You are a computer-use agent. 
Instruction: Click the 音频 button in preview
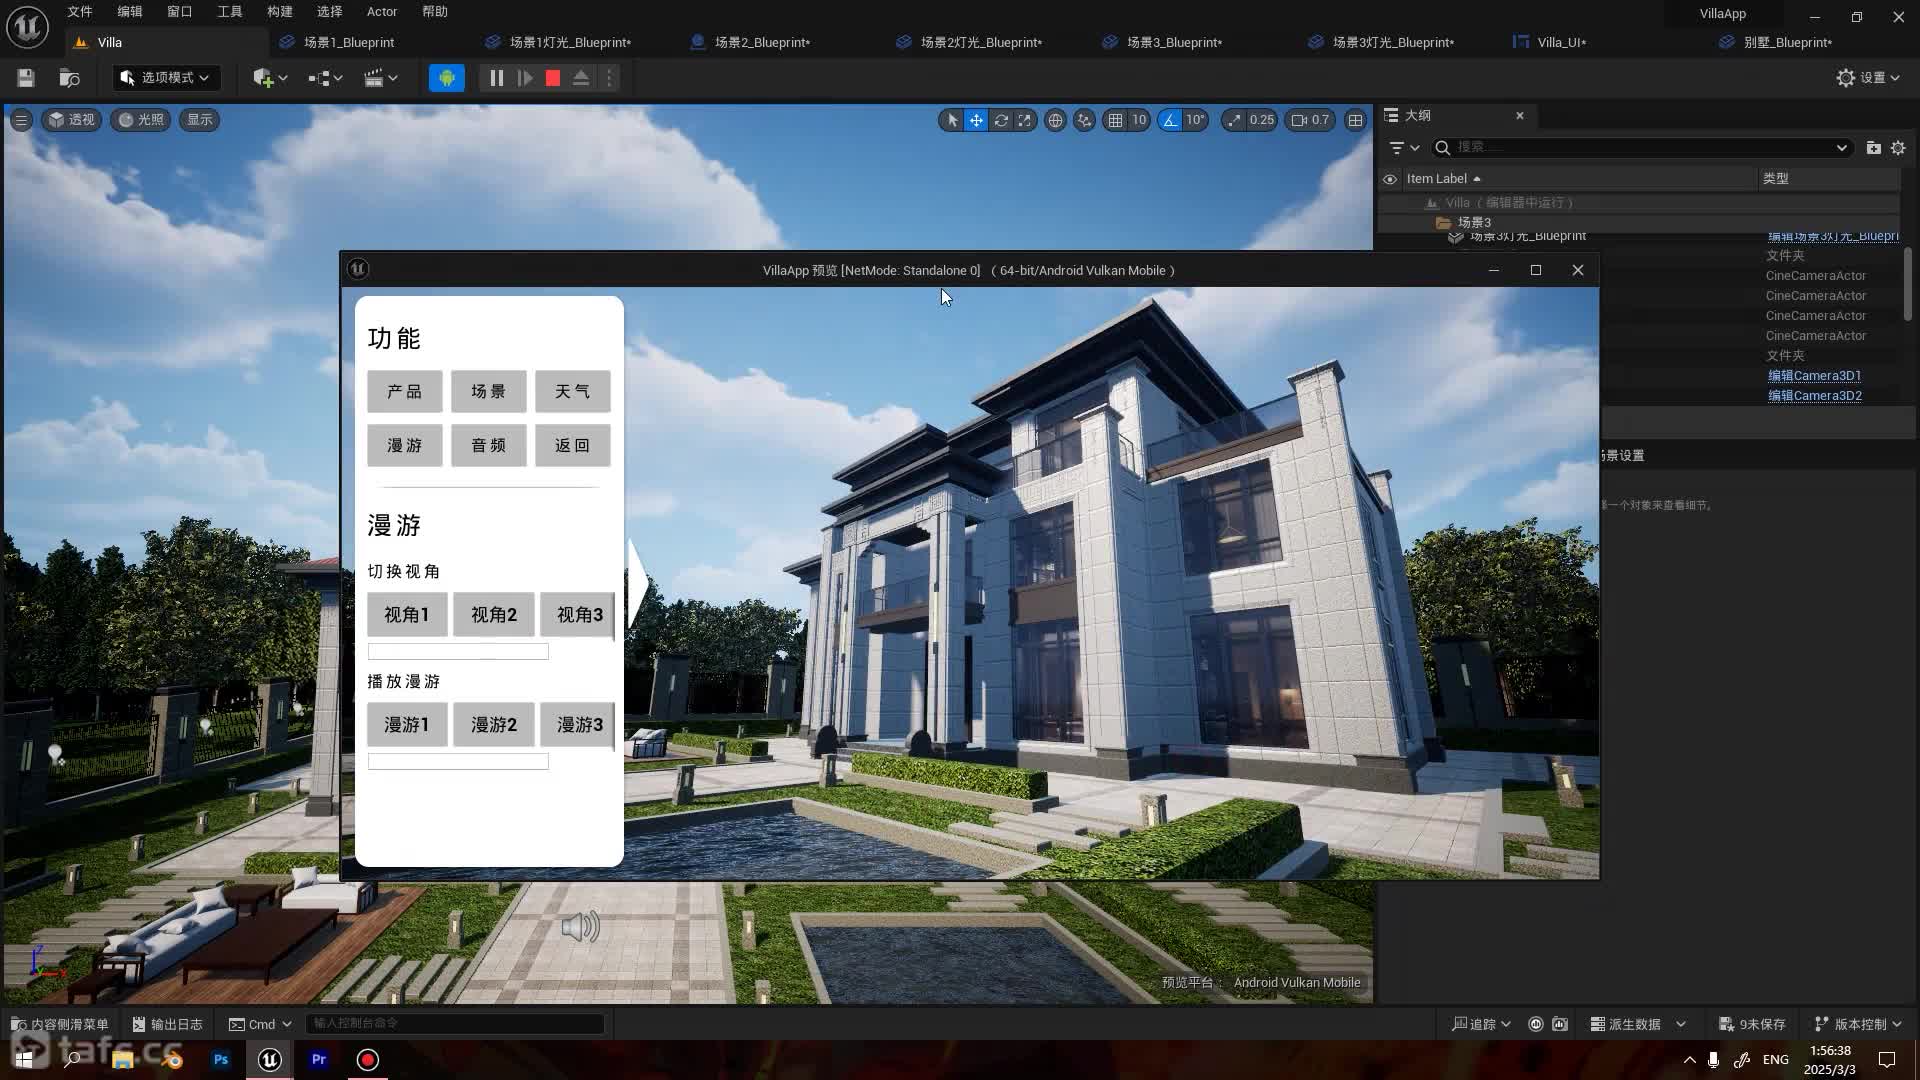click(x=489, y=445)
